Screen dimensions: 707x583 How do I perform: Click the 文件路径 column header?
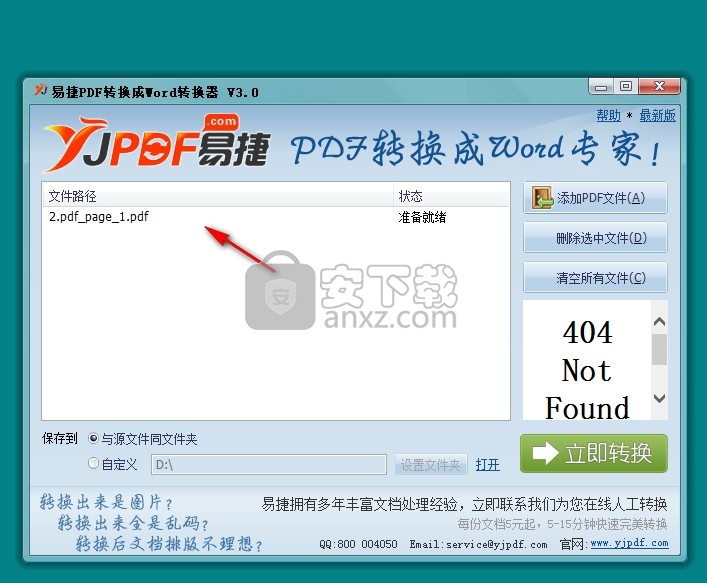[218, 196]
